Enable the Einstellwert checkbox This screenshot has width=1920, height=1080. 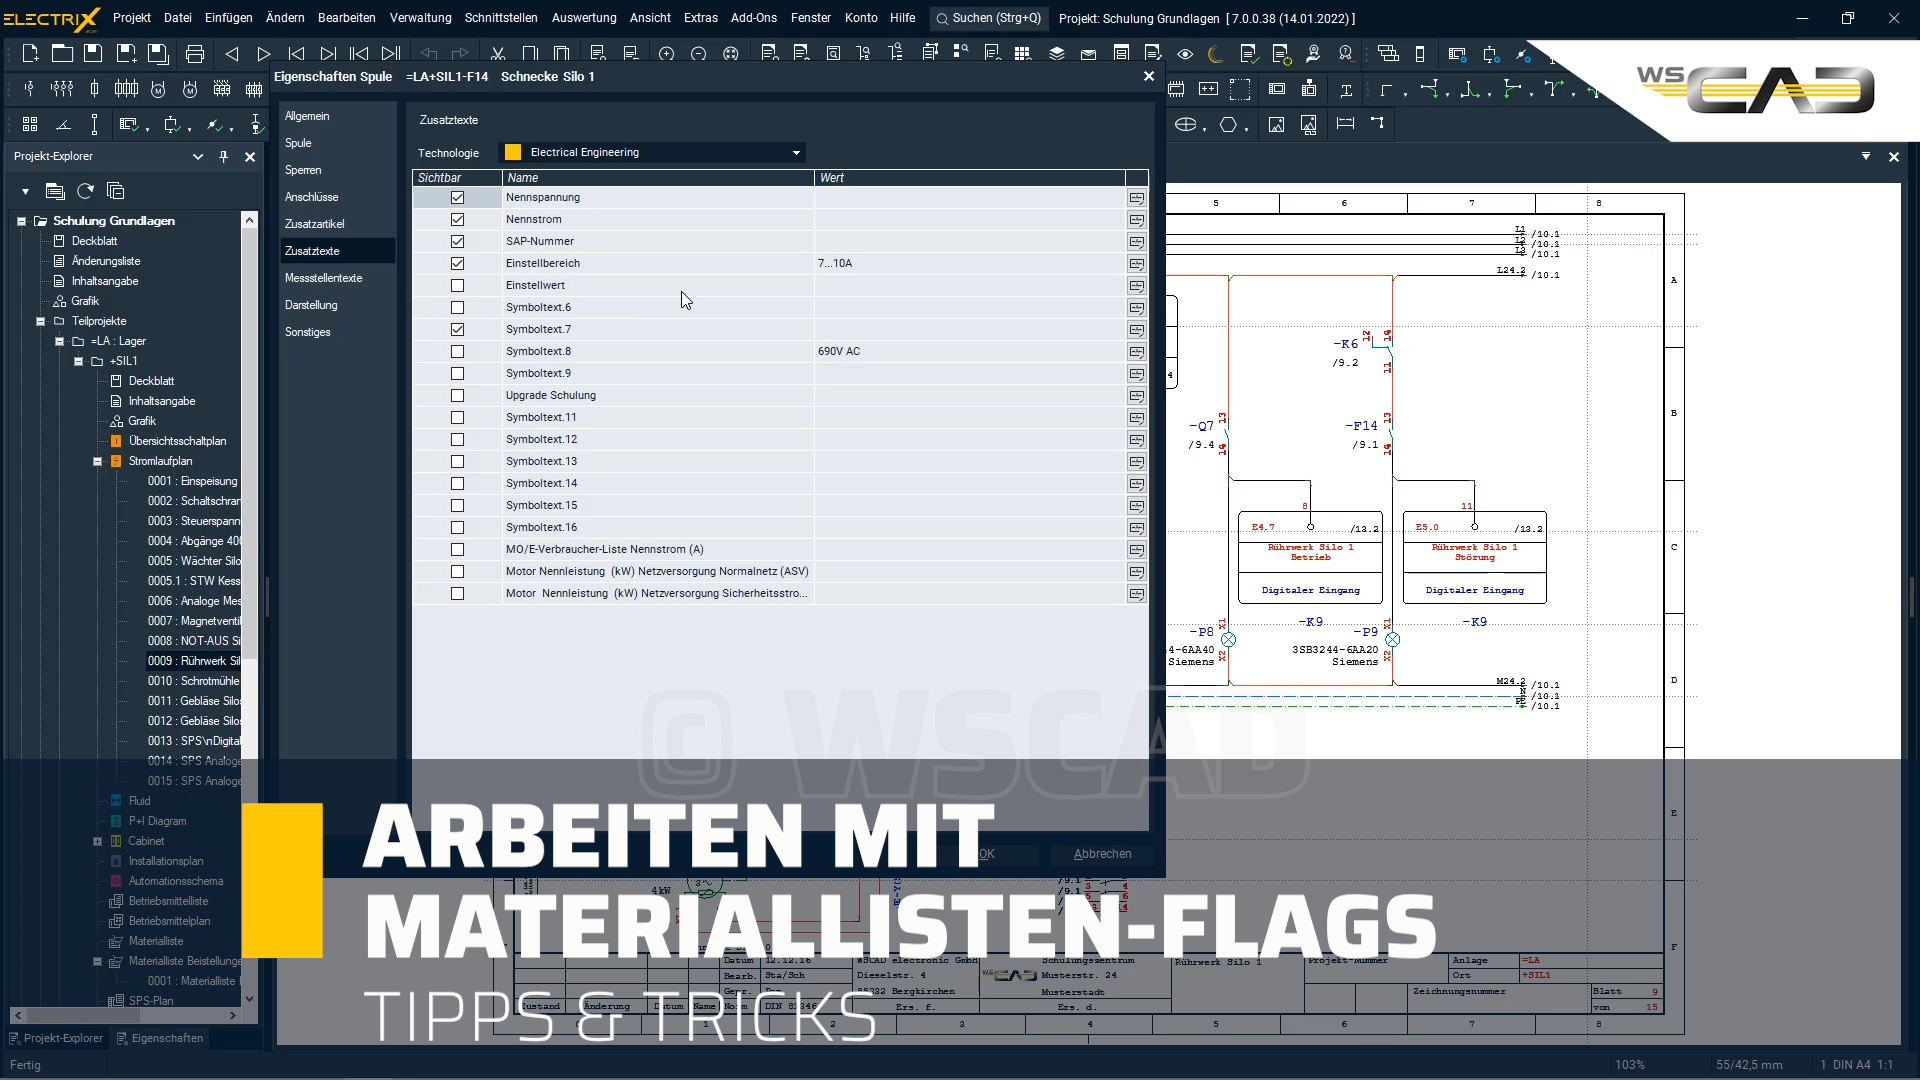(x=457, y=285)
